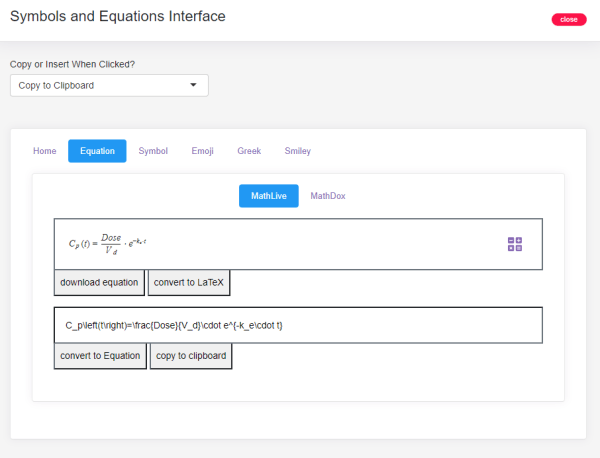Click the red close button
Screen dimensions: 600x458
click(568, 19)
